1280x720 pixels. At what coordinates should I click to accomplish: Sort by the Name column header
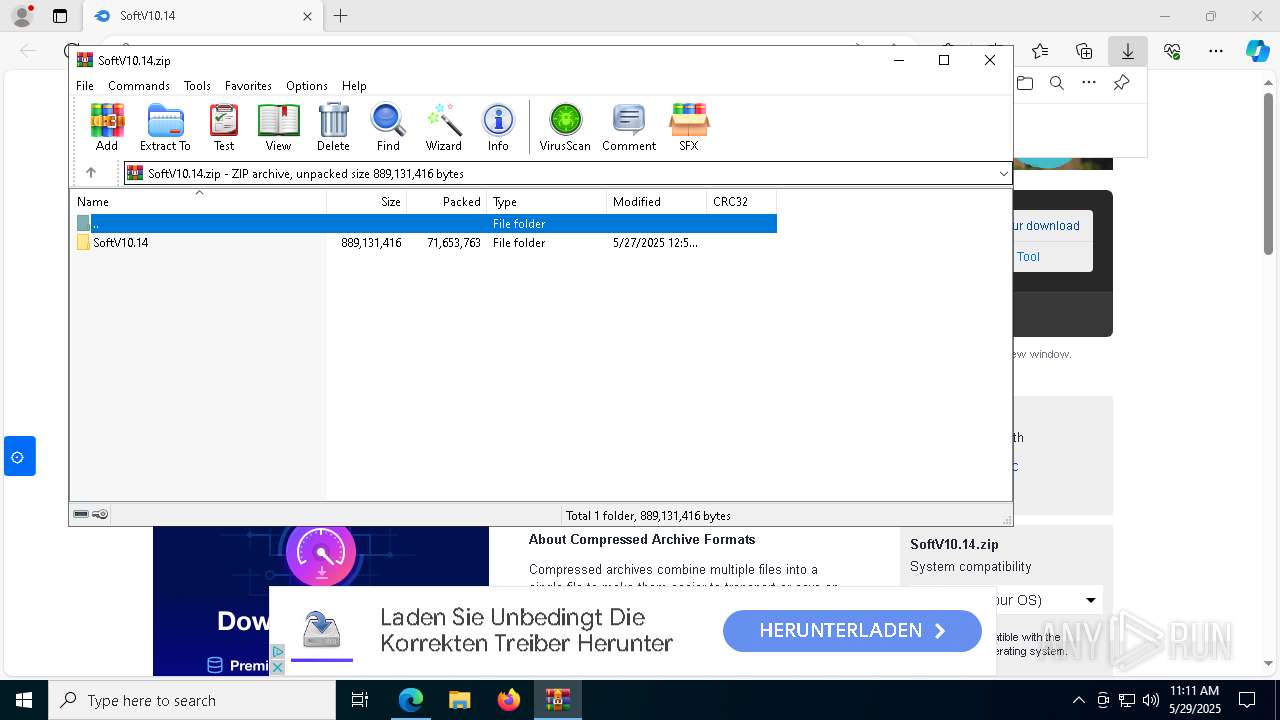tap(198, 202)
